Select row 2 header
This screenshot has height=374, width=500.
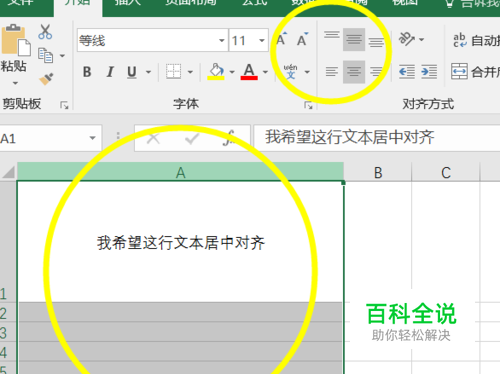(8, 312)
